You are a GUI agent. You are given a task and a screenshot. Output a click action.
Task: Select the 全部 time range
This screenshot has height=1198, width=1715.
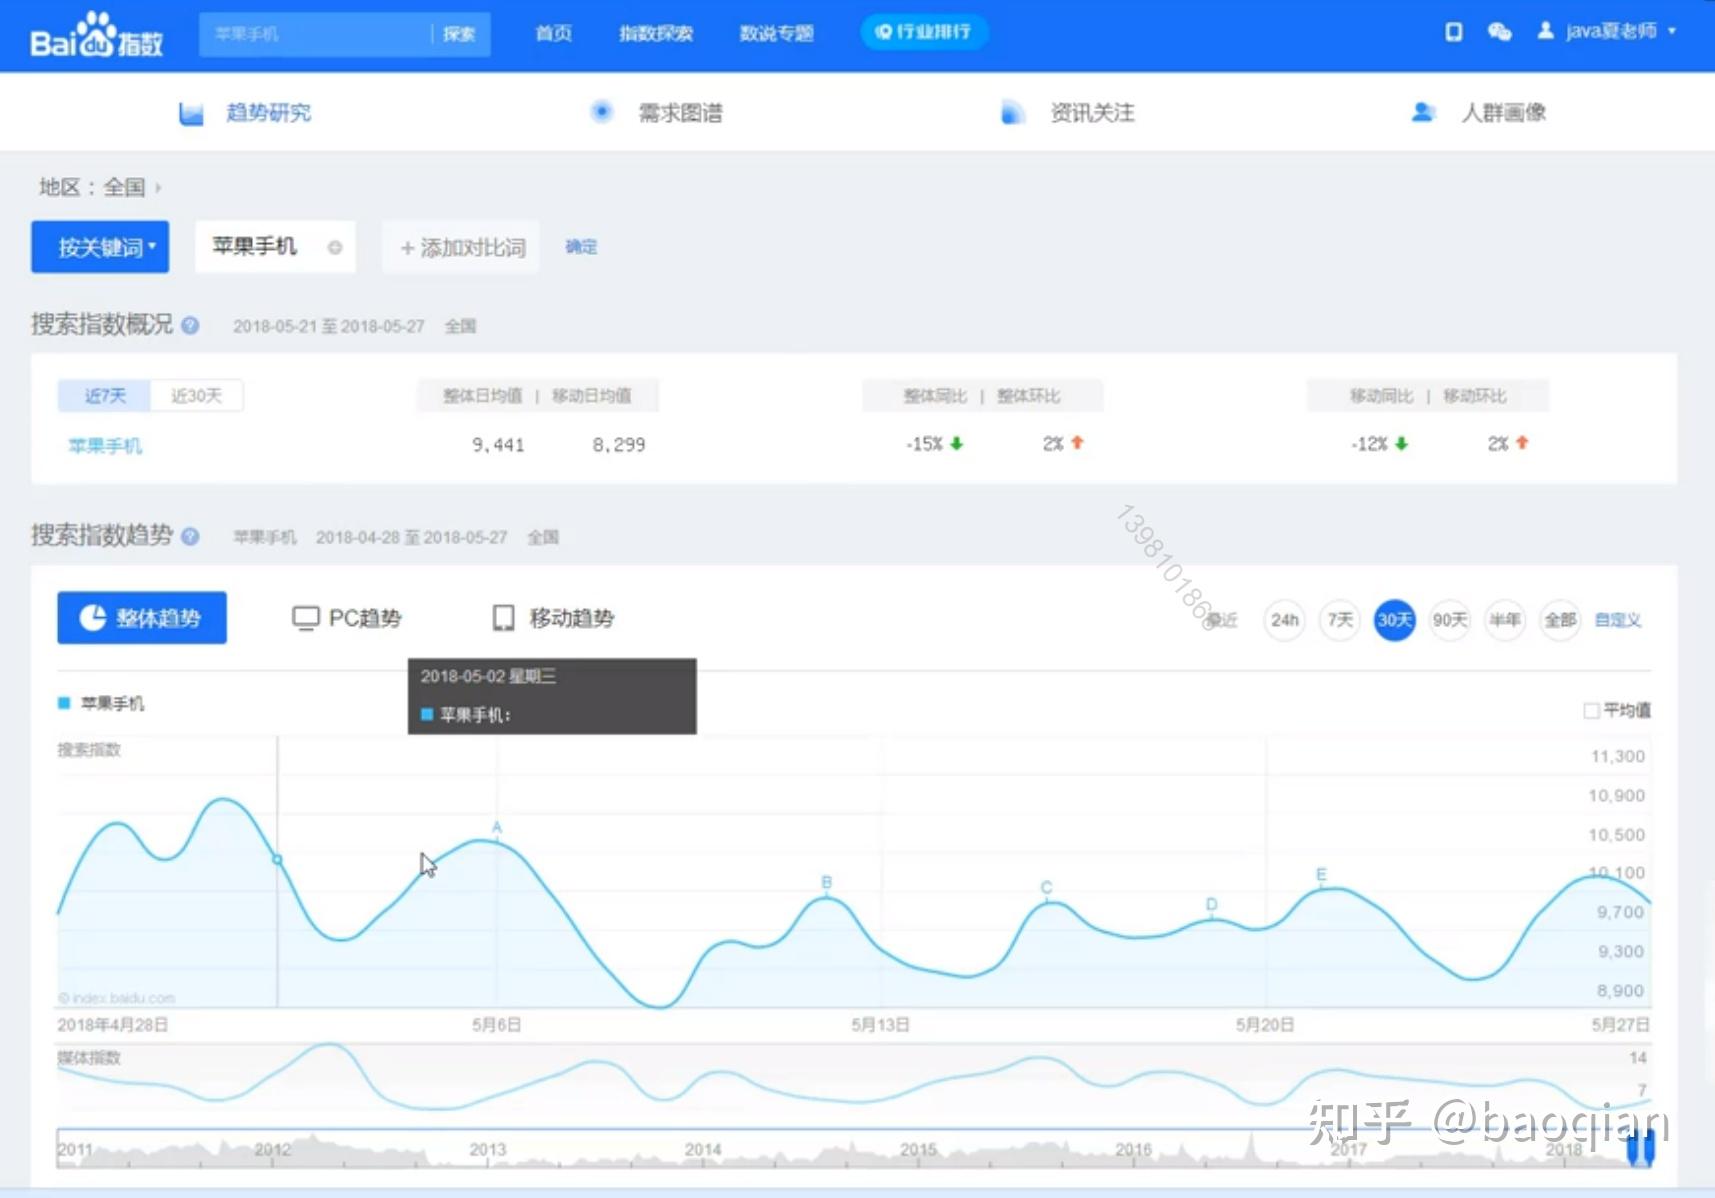[1560, 620]
